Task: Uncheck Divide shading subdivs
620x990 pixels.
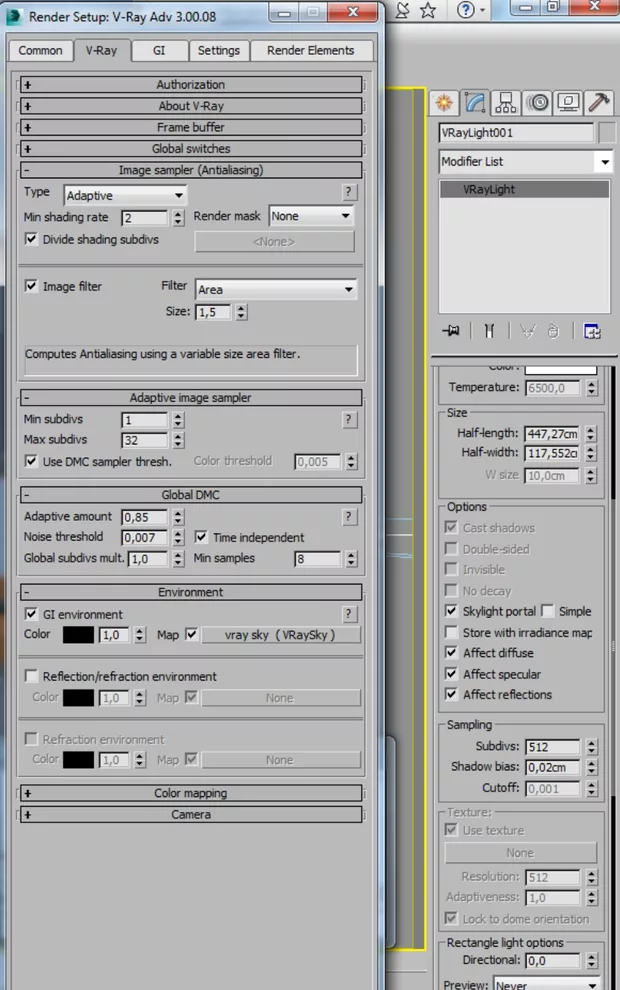Action: pos(31,239)
